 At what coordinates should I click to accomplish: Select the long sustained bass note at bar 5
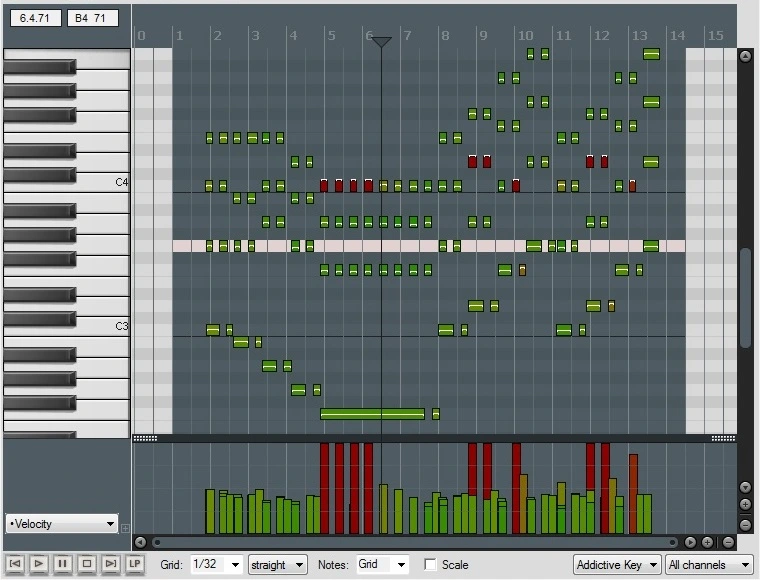pos(372,414)
